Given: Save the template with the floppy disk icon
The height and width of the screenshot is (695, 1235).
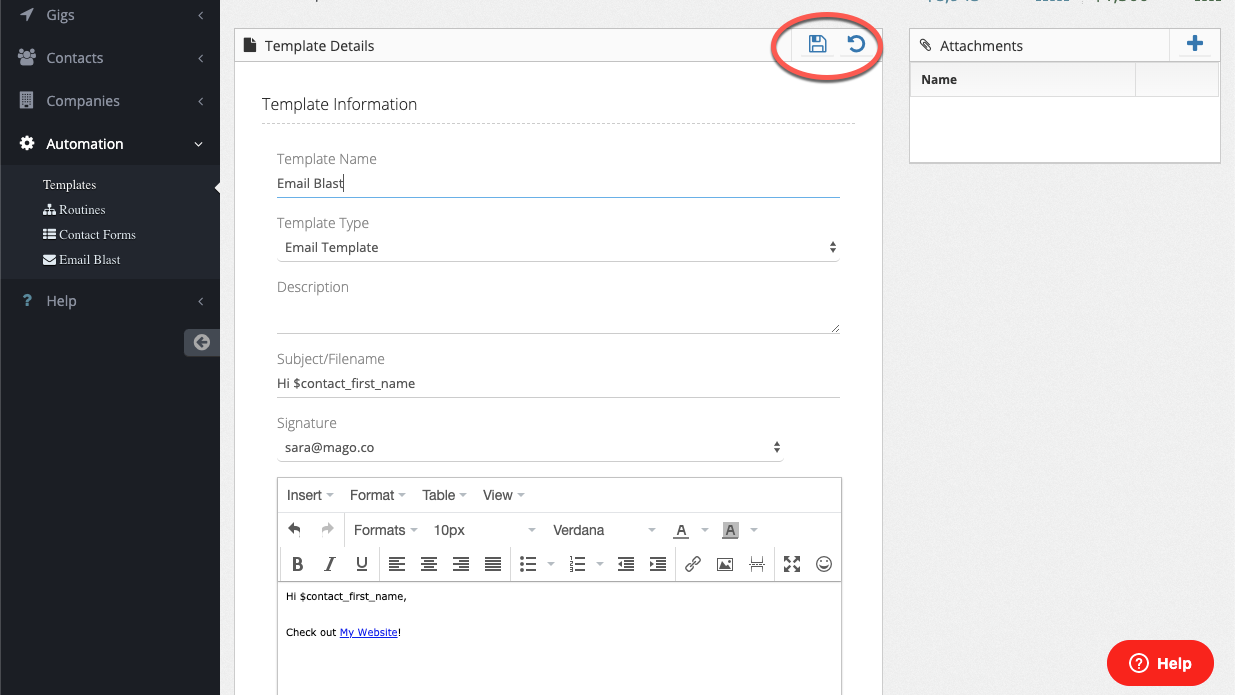Looking at the screenshot, I should (817, 44).
